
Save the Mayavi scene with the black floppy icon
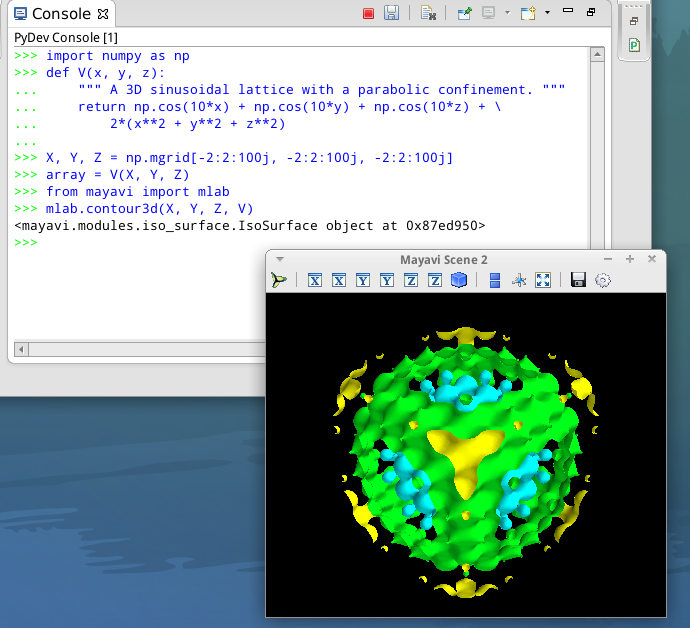[x=578, y=280]
